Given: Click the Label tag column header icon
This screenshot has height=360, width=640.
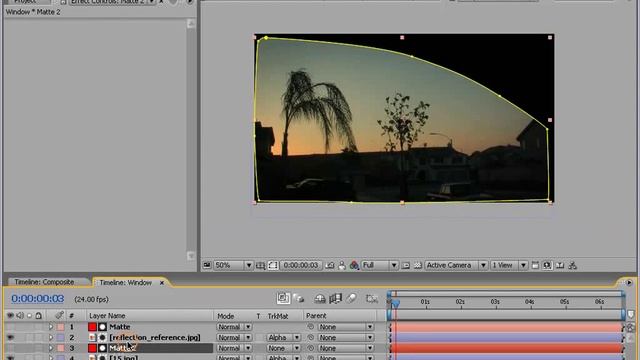Looking at the screenshot, I should 59,315.
